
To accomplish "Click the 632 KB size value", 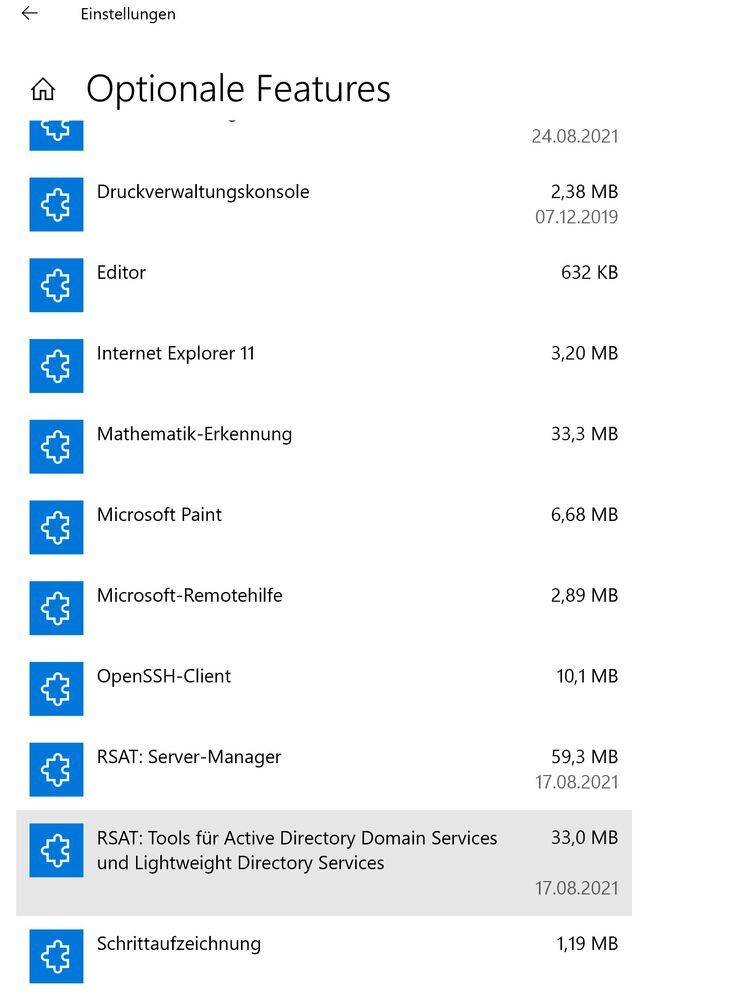I will [589, 273].
